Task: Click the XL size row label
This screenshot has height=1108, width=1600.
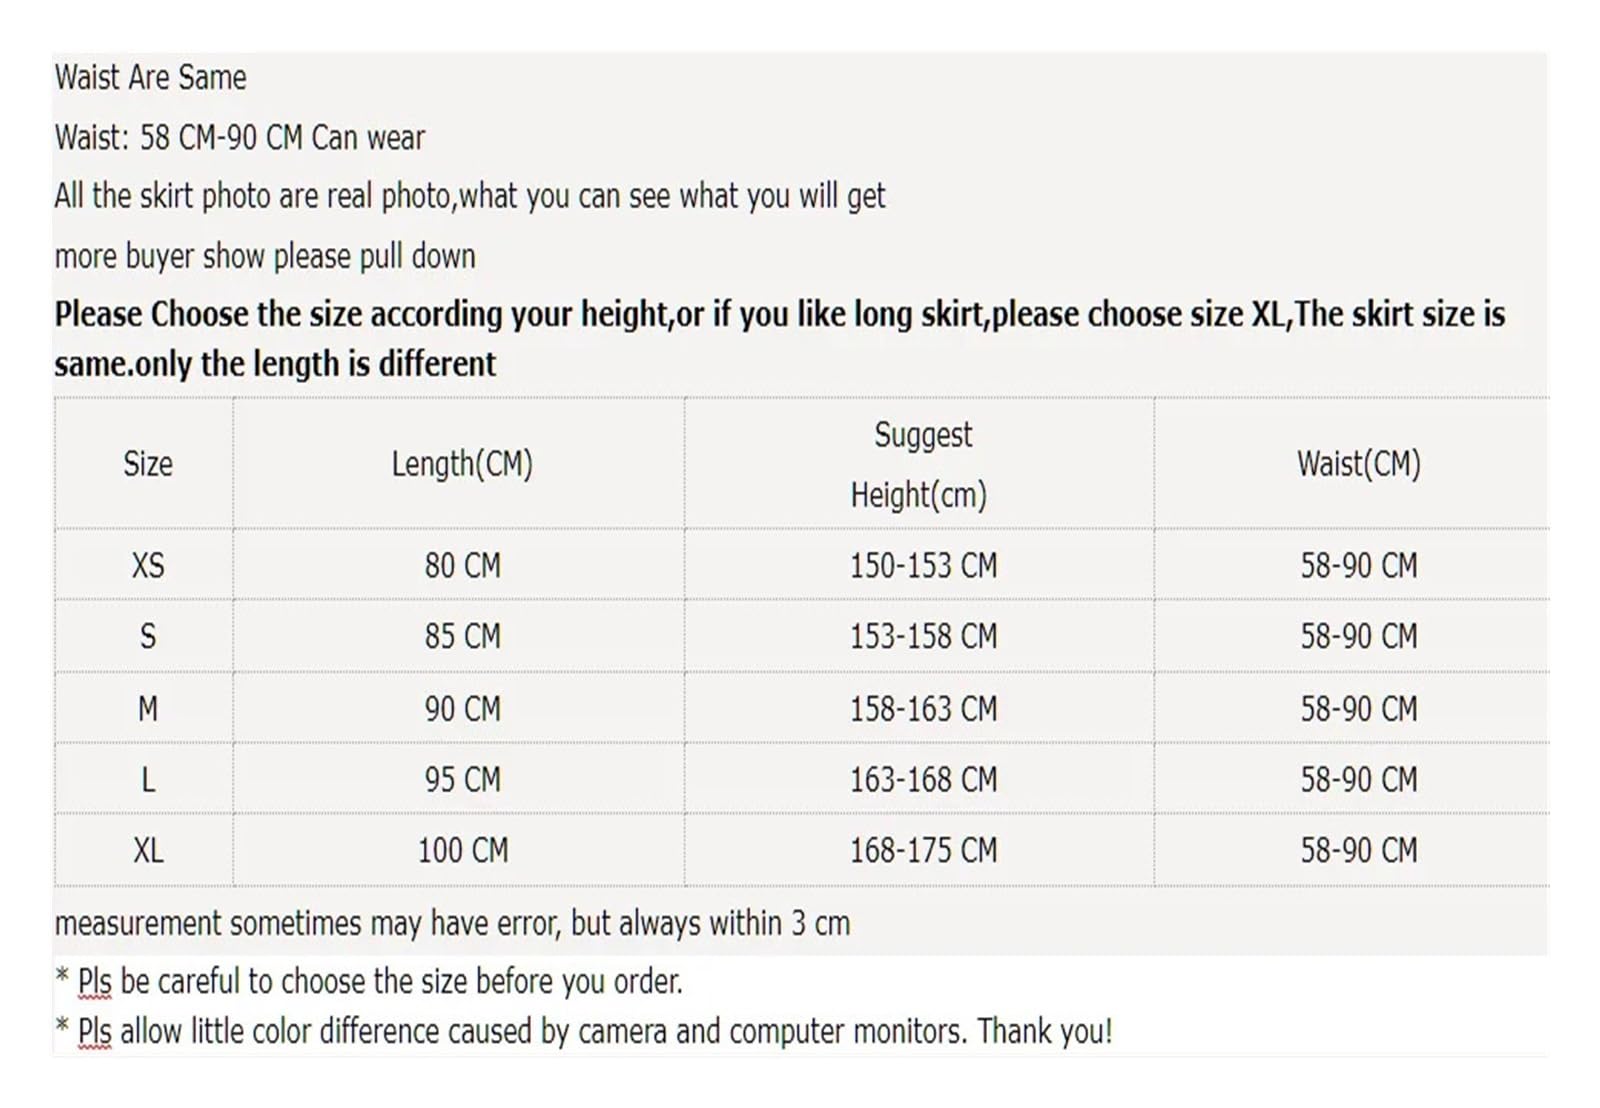Action: (147, 851)
